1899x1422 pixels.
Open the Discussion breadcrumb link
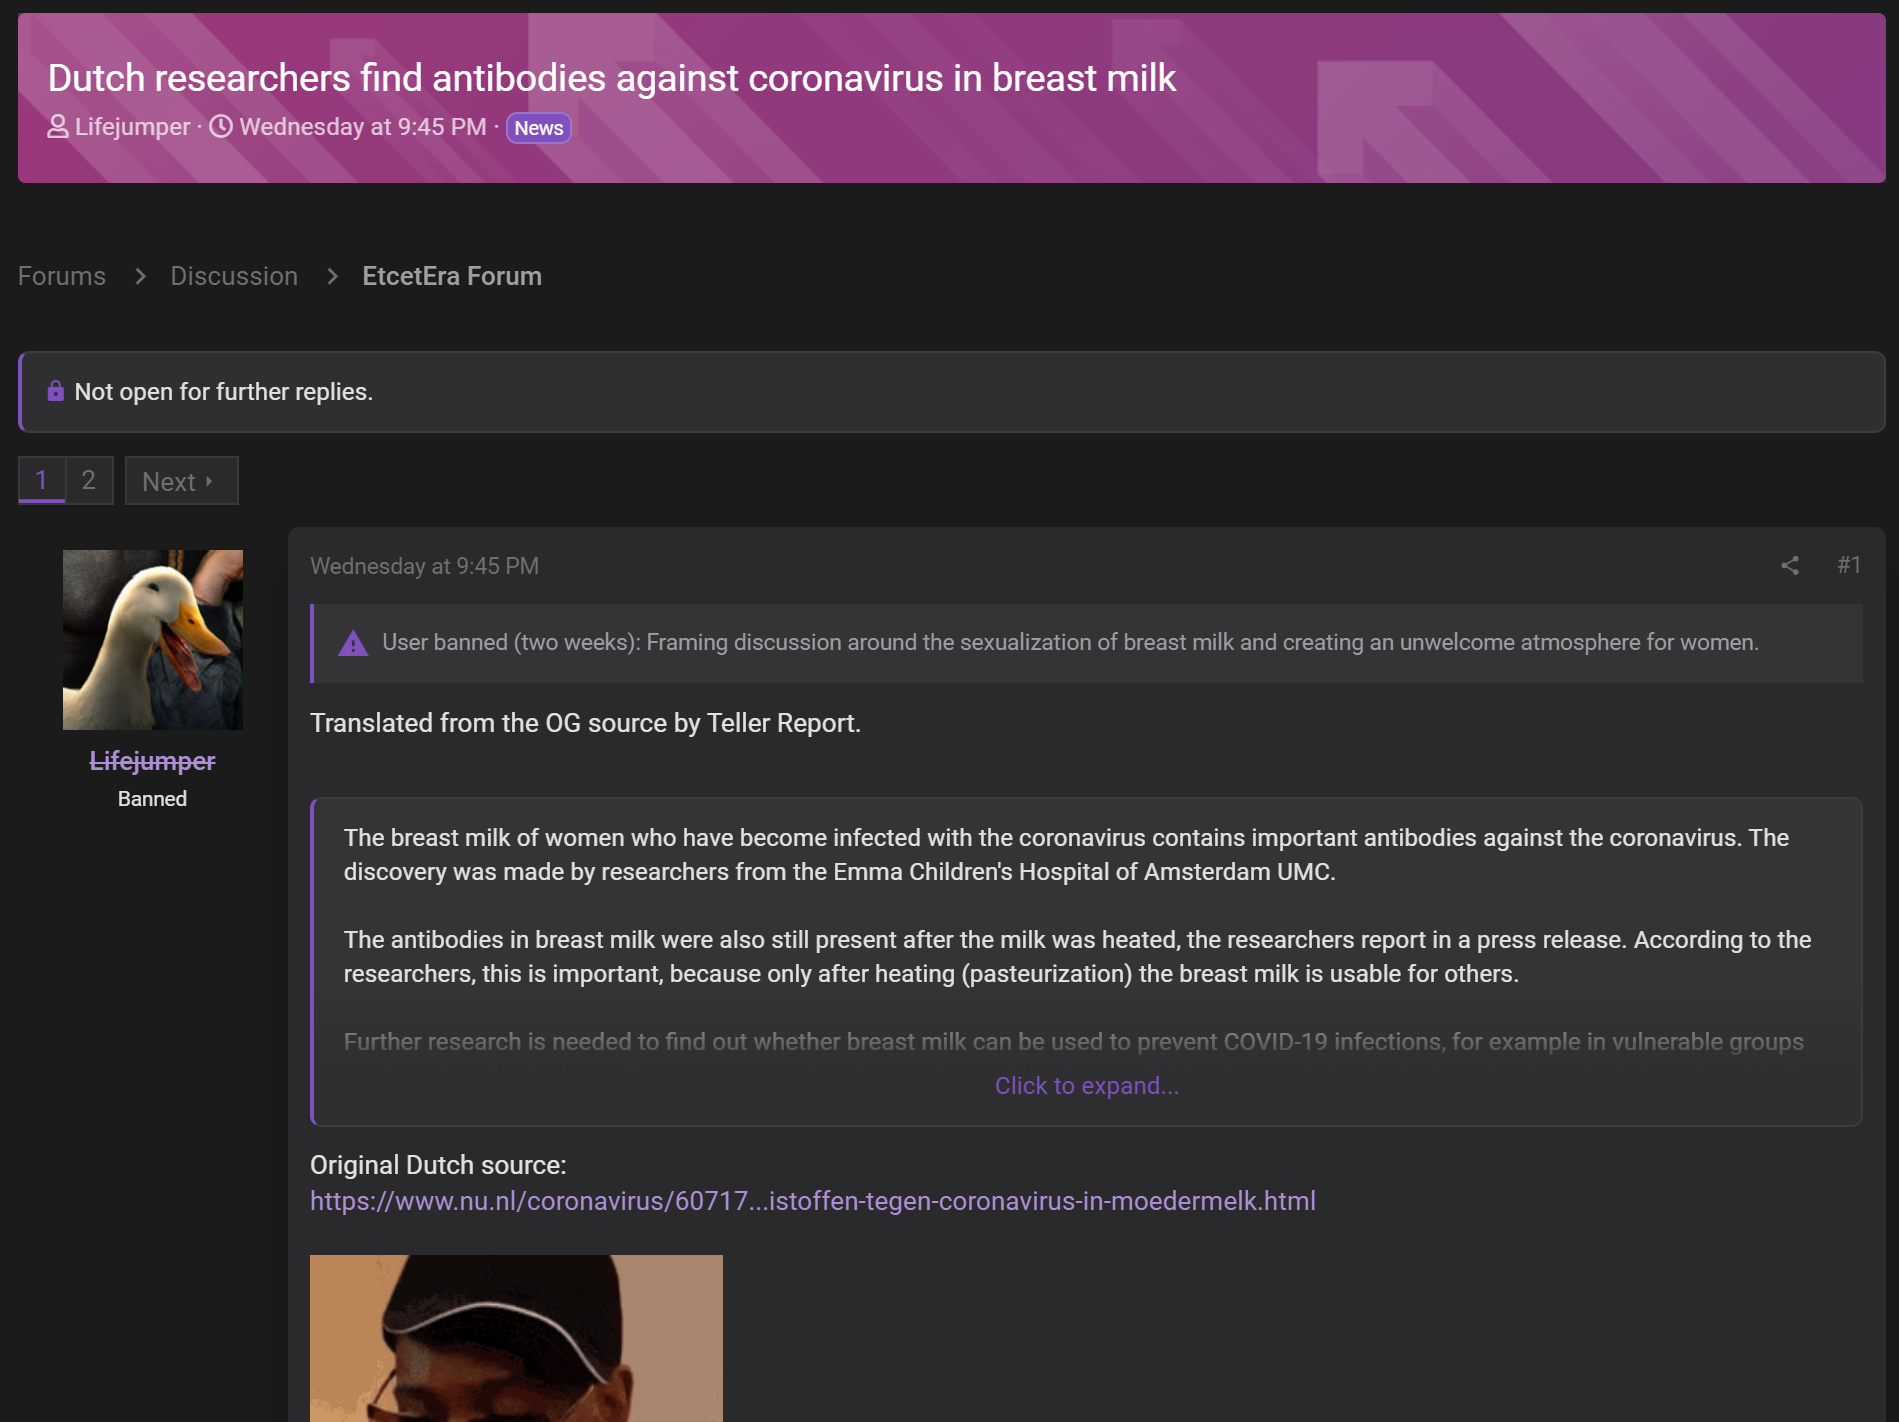click(234, 276)
